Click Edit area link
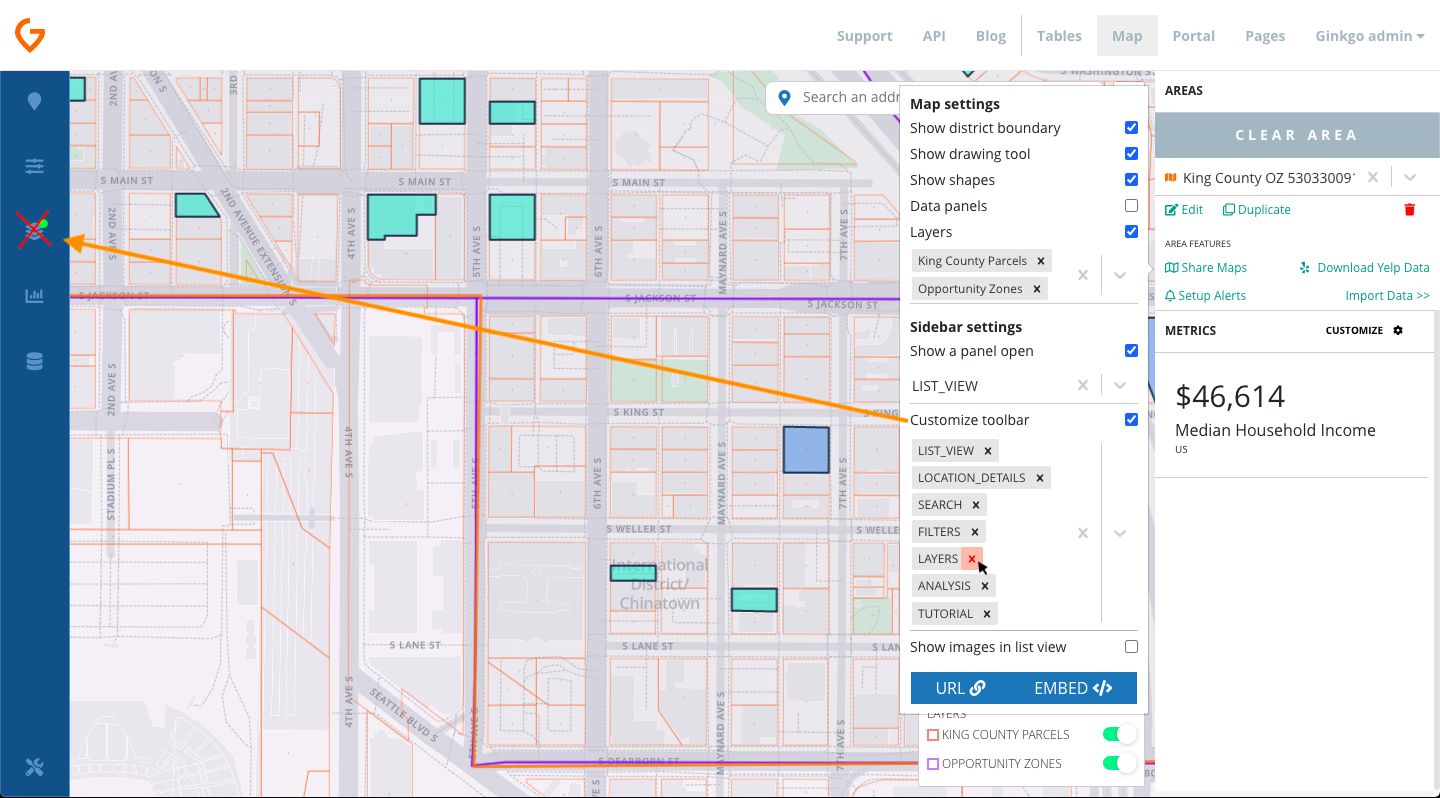 click(x=1184, y=210)
